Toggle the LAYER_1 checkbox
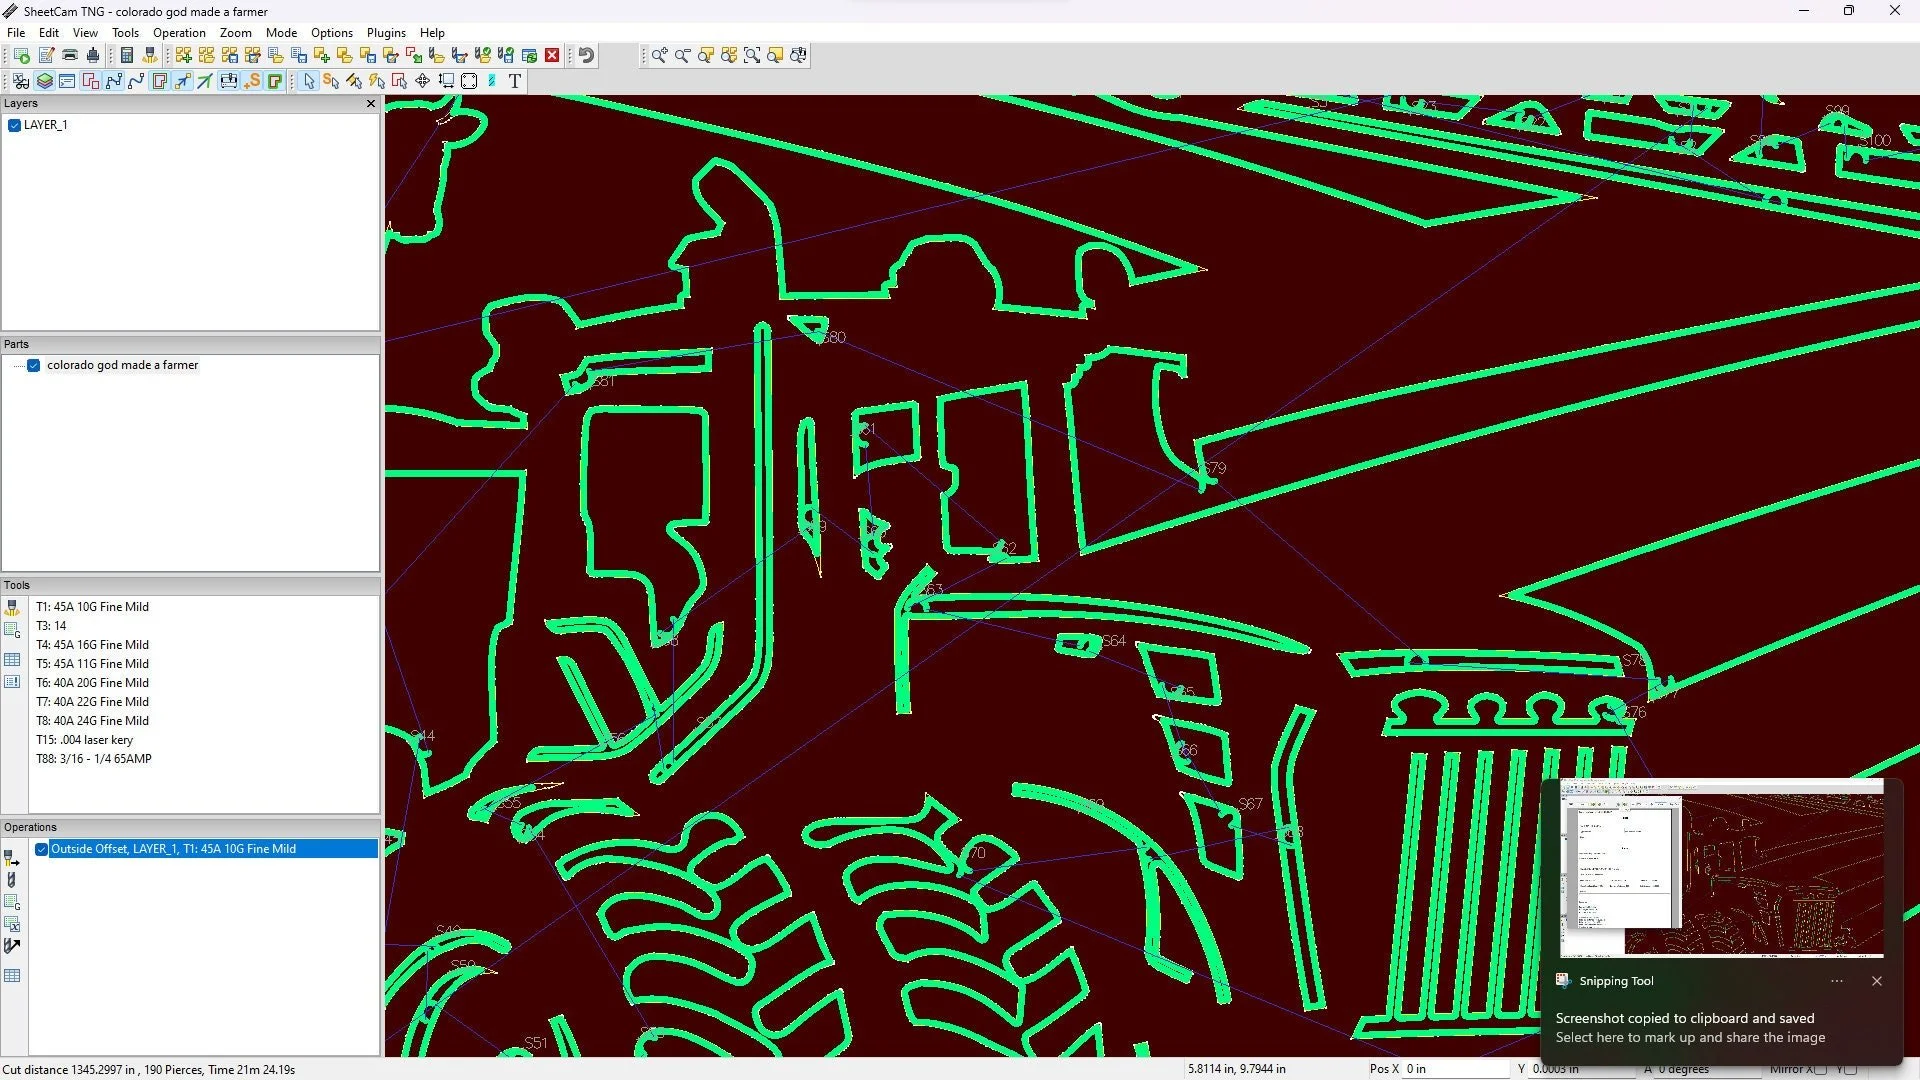Image resolution: width=1920 pixels, height=1080 pixels. tap(15, 126)
